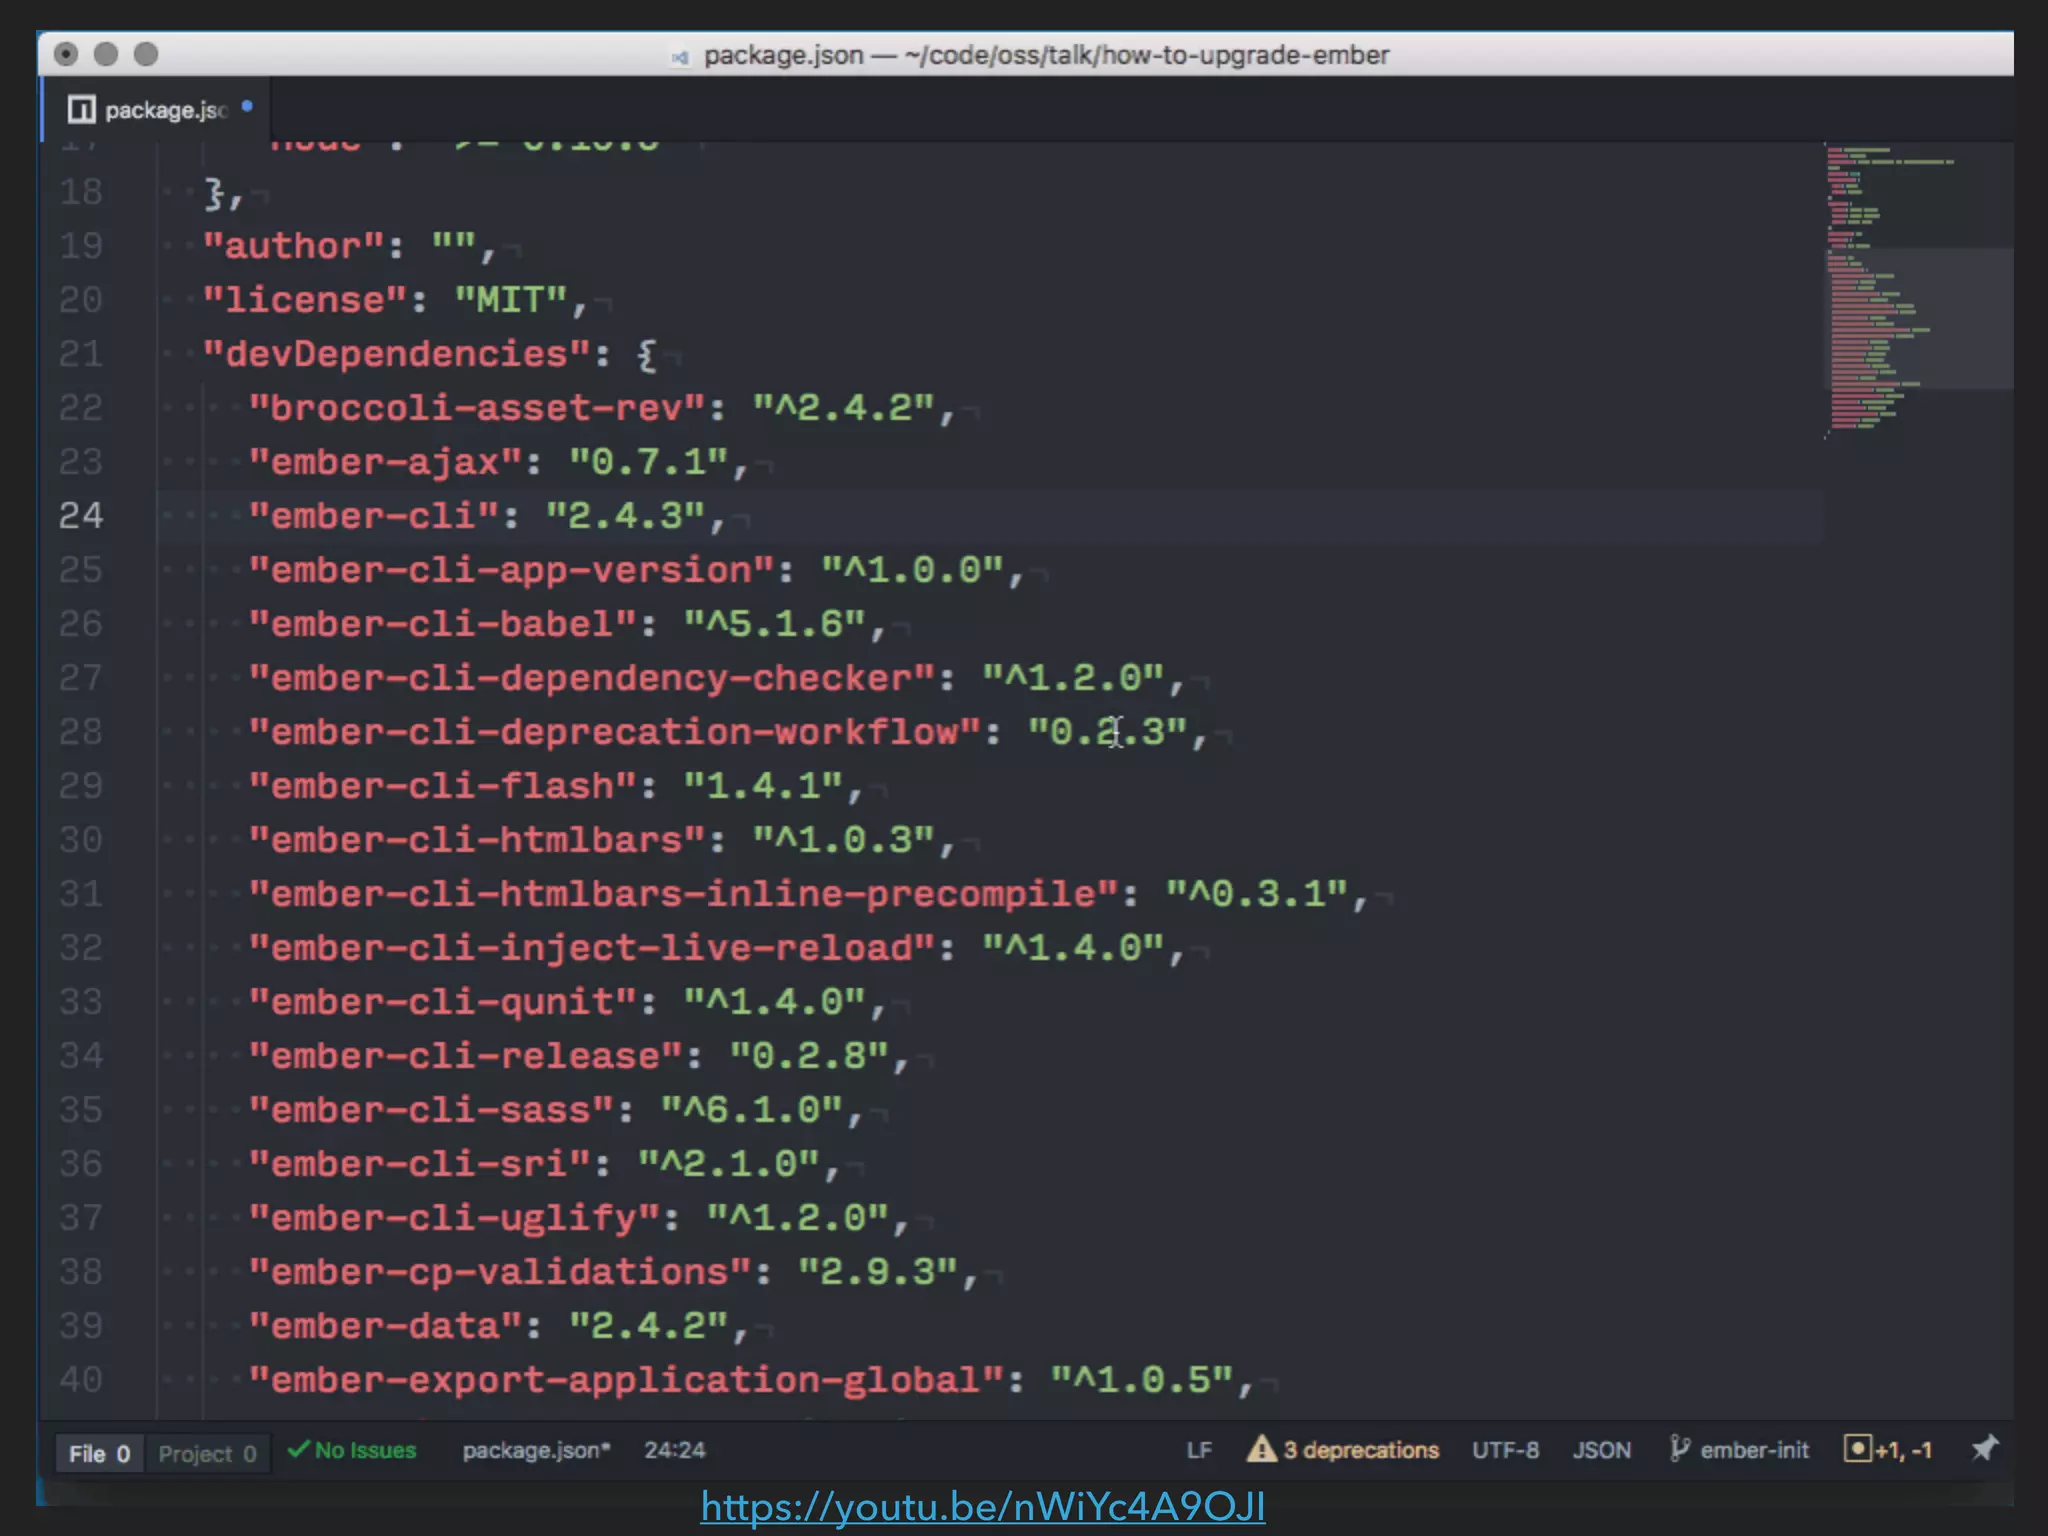Screen dimensions: 2048x1536
Task: Open the youtu.be video link
Action: (983, 1506)
